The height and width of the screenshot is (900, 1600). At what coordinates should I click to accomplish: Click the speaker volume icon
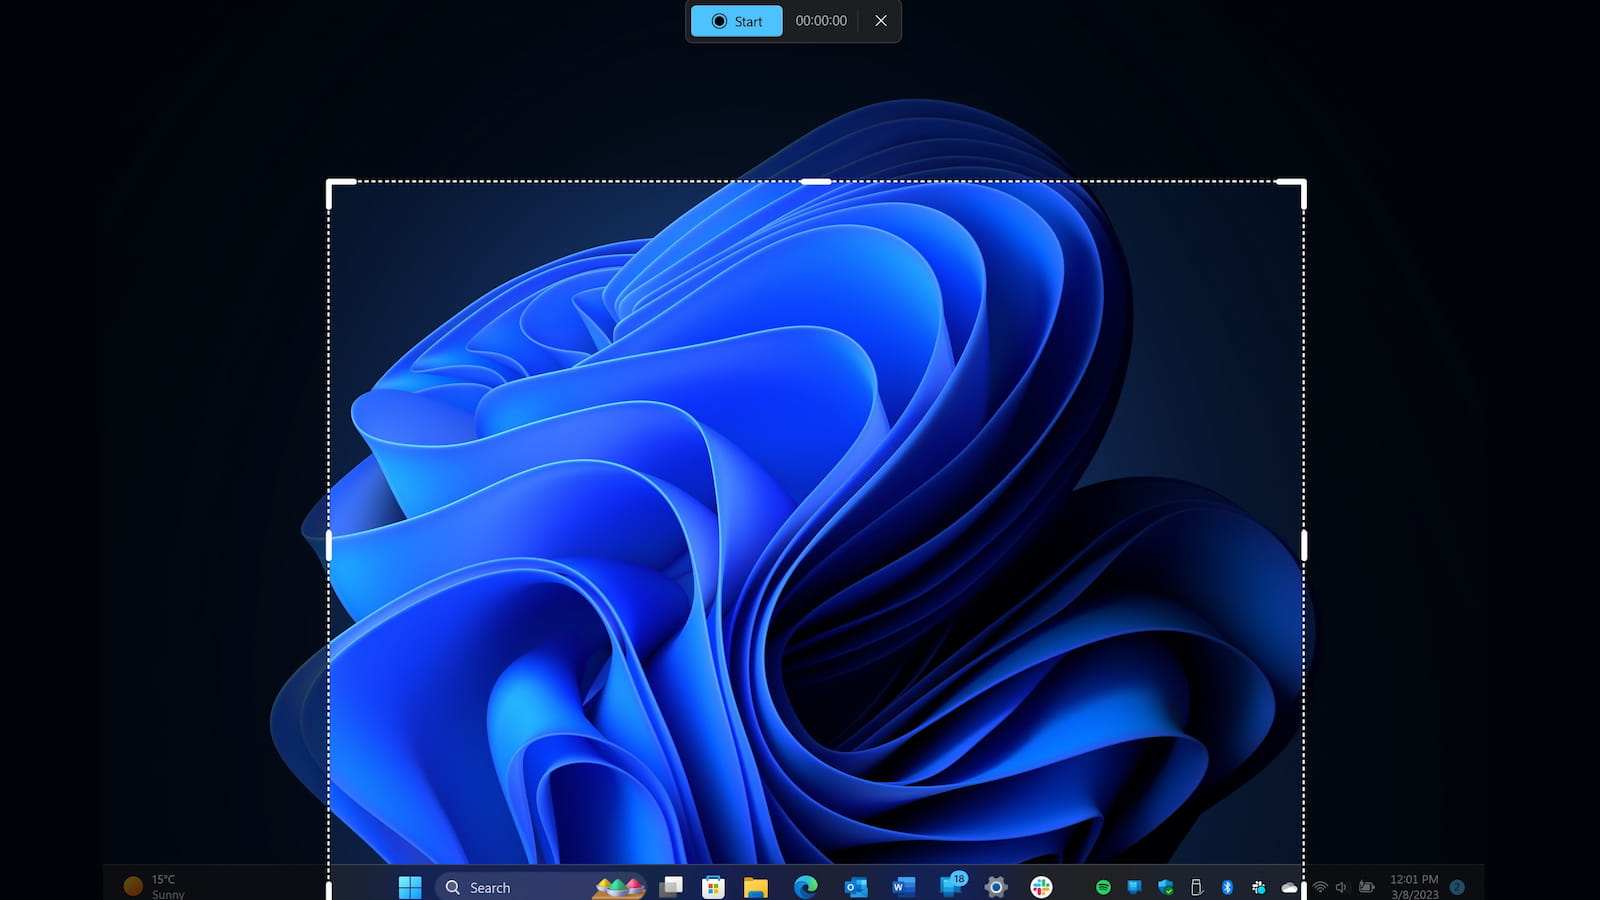(x=1342, y=887)
